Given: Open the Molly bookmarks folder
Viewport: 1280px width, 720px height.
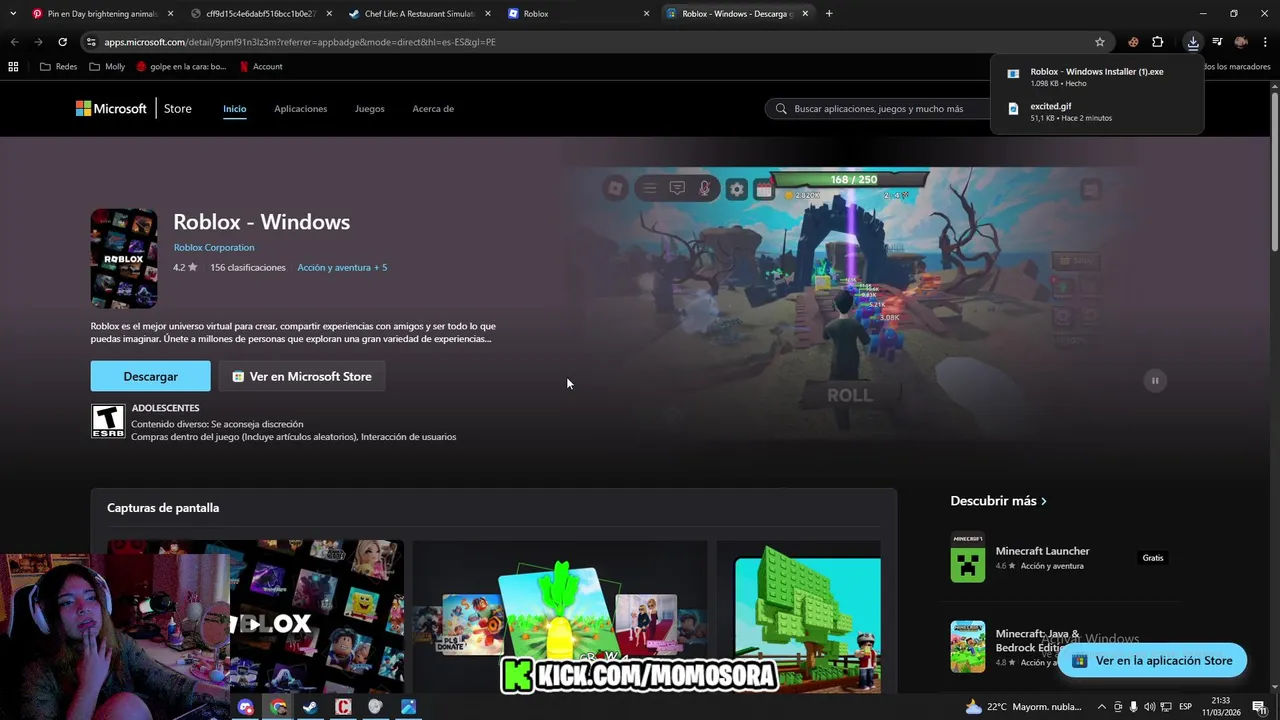Looking at the screenshot, I should [x=107, y=67].
